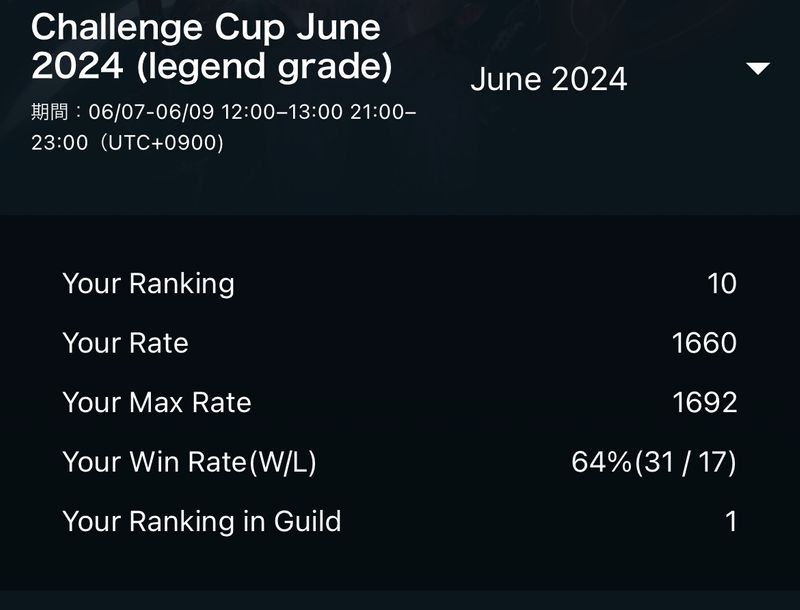800x610 pixels.
Task: Tap the rate value 1660
Action: (704, 343)
